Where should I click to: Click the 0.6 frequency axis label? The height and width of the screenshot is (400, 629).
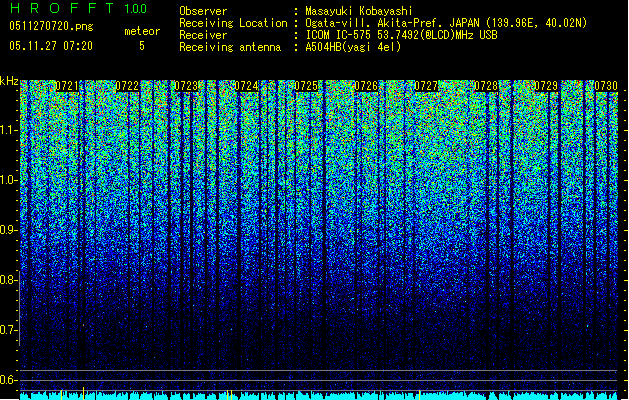click(x=8, y=380)
